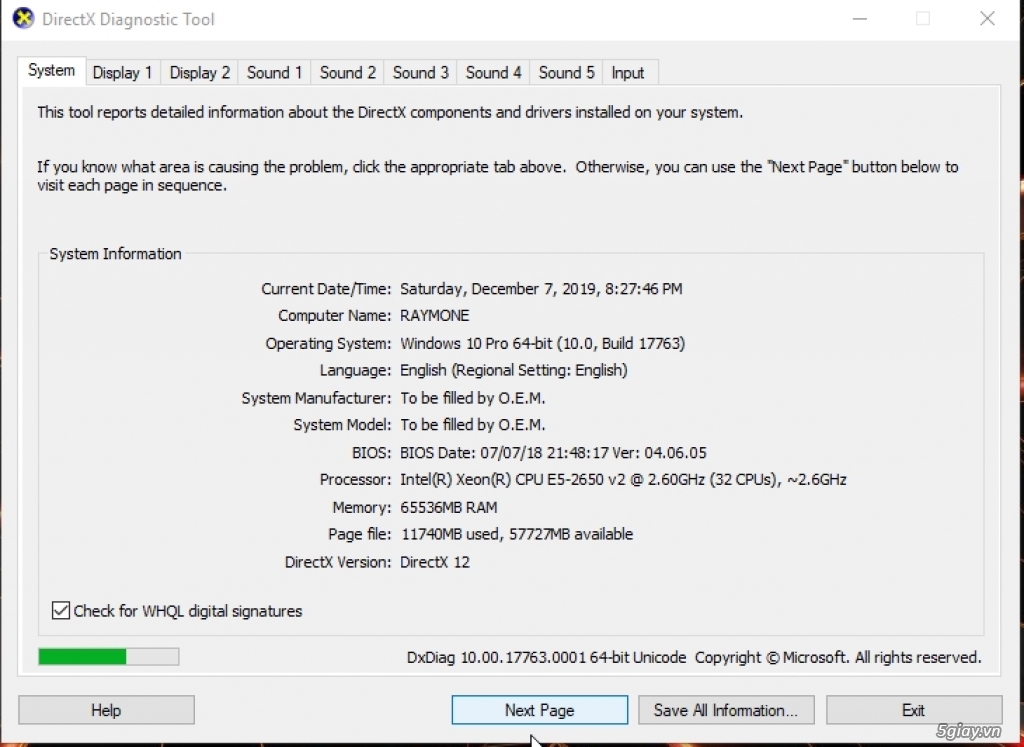Click the English regional setting value
Viewport: 1024px width, 747px height.
coord(514,370)
